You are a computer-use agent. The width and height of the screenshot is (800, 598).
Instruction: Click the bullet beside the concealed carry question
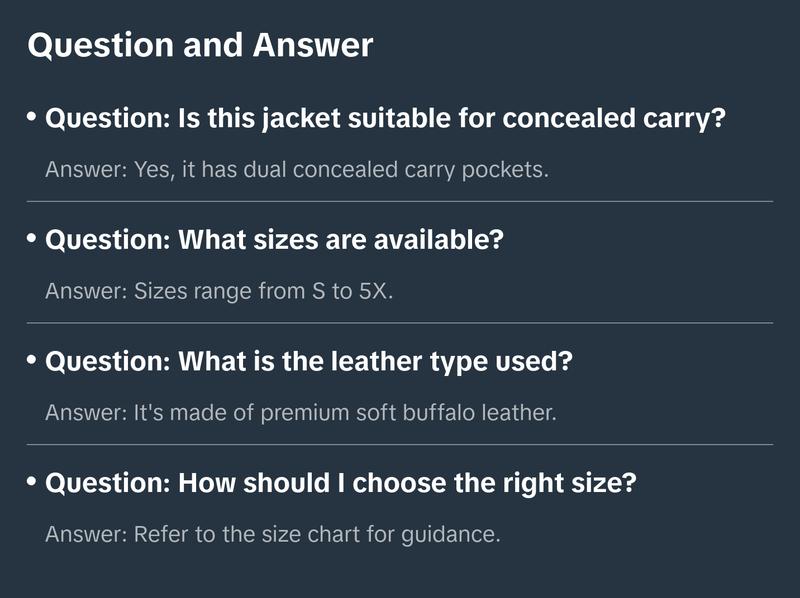pyautogui.click(x=33, y=118)
